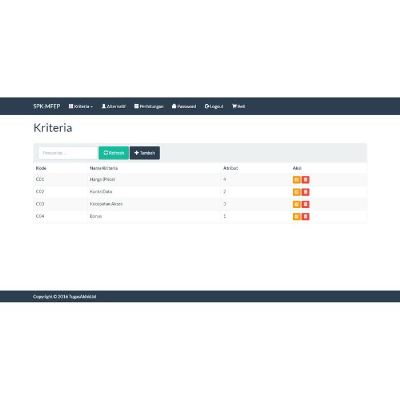400x400 pixels.
Task: Edit criteria C04 with orange icon
Action: [x=296, y=217]
